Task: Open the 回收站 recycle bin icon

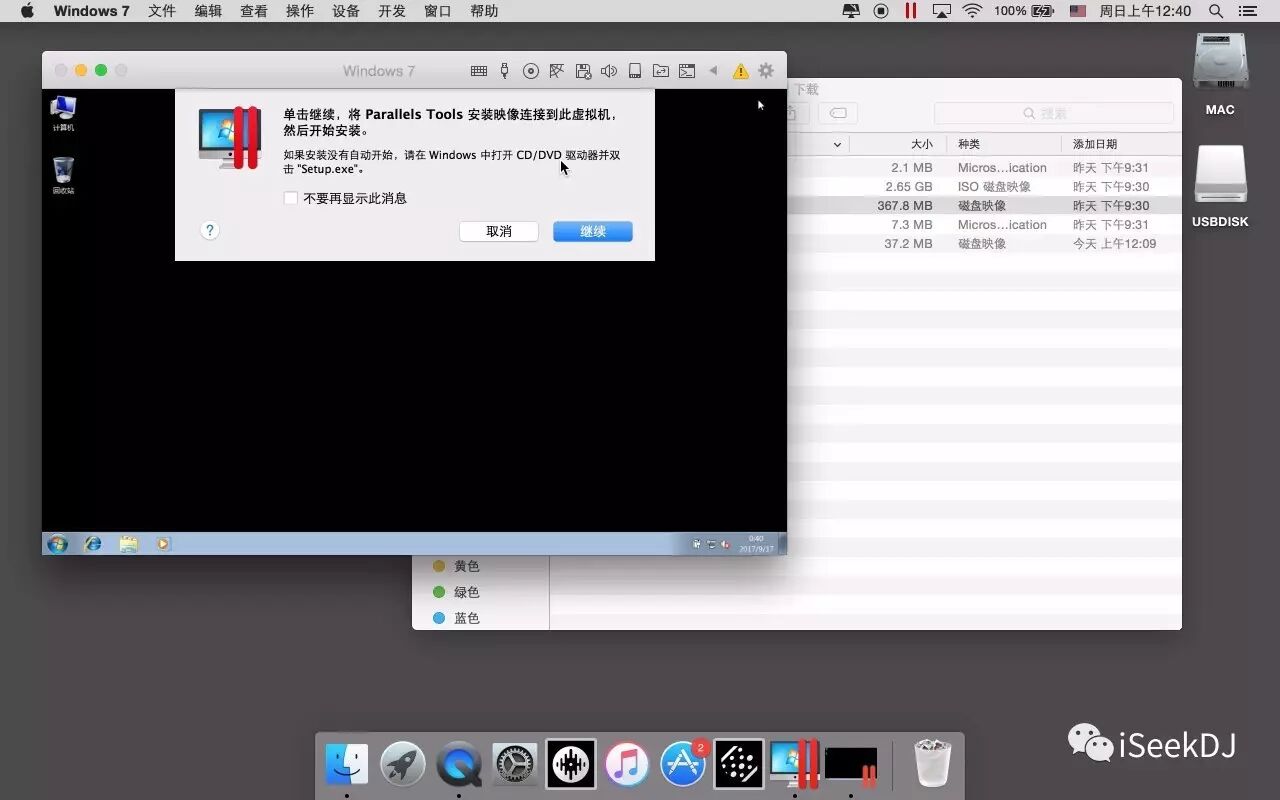Action: pyautogui.click(x=63, y=175)
